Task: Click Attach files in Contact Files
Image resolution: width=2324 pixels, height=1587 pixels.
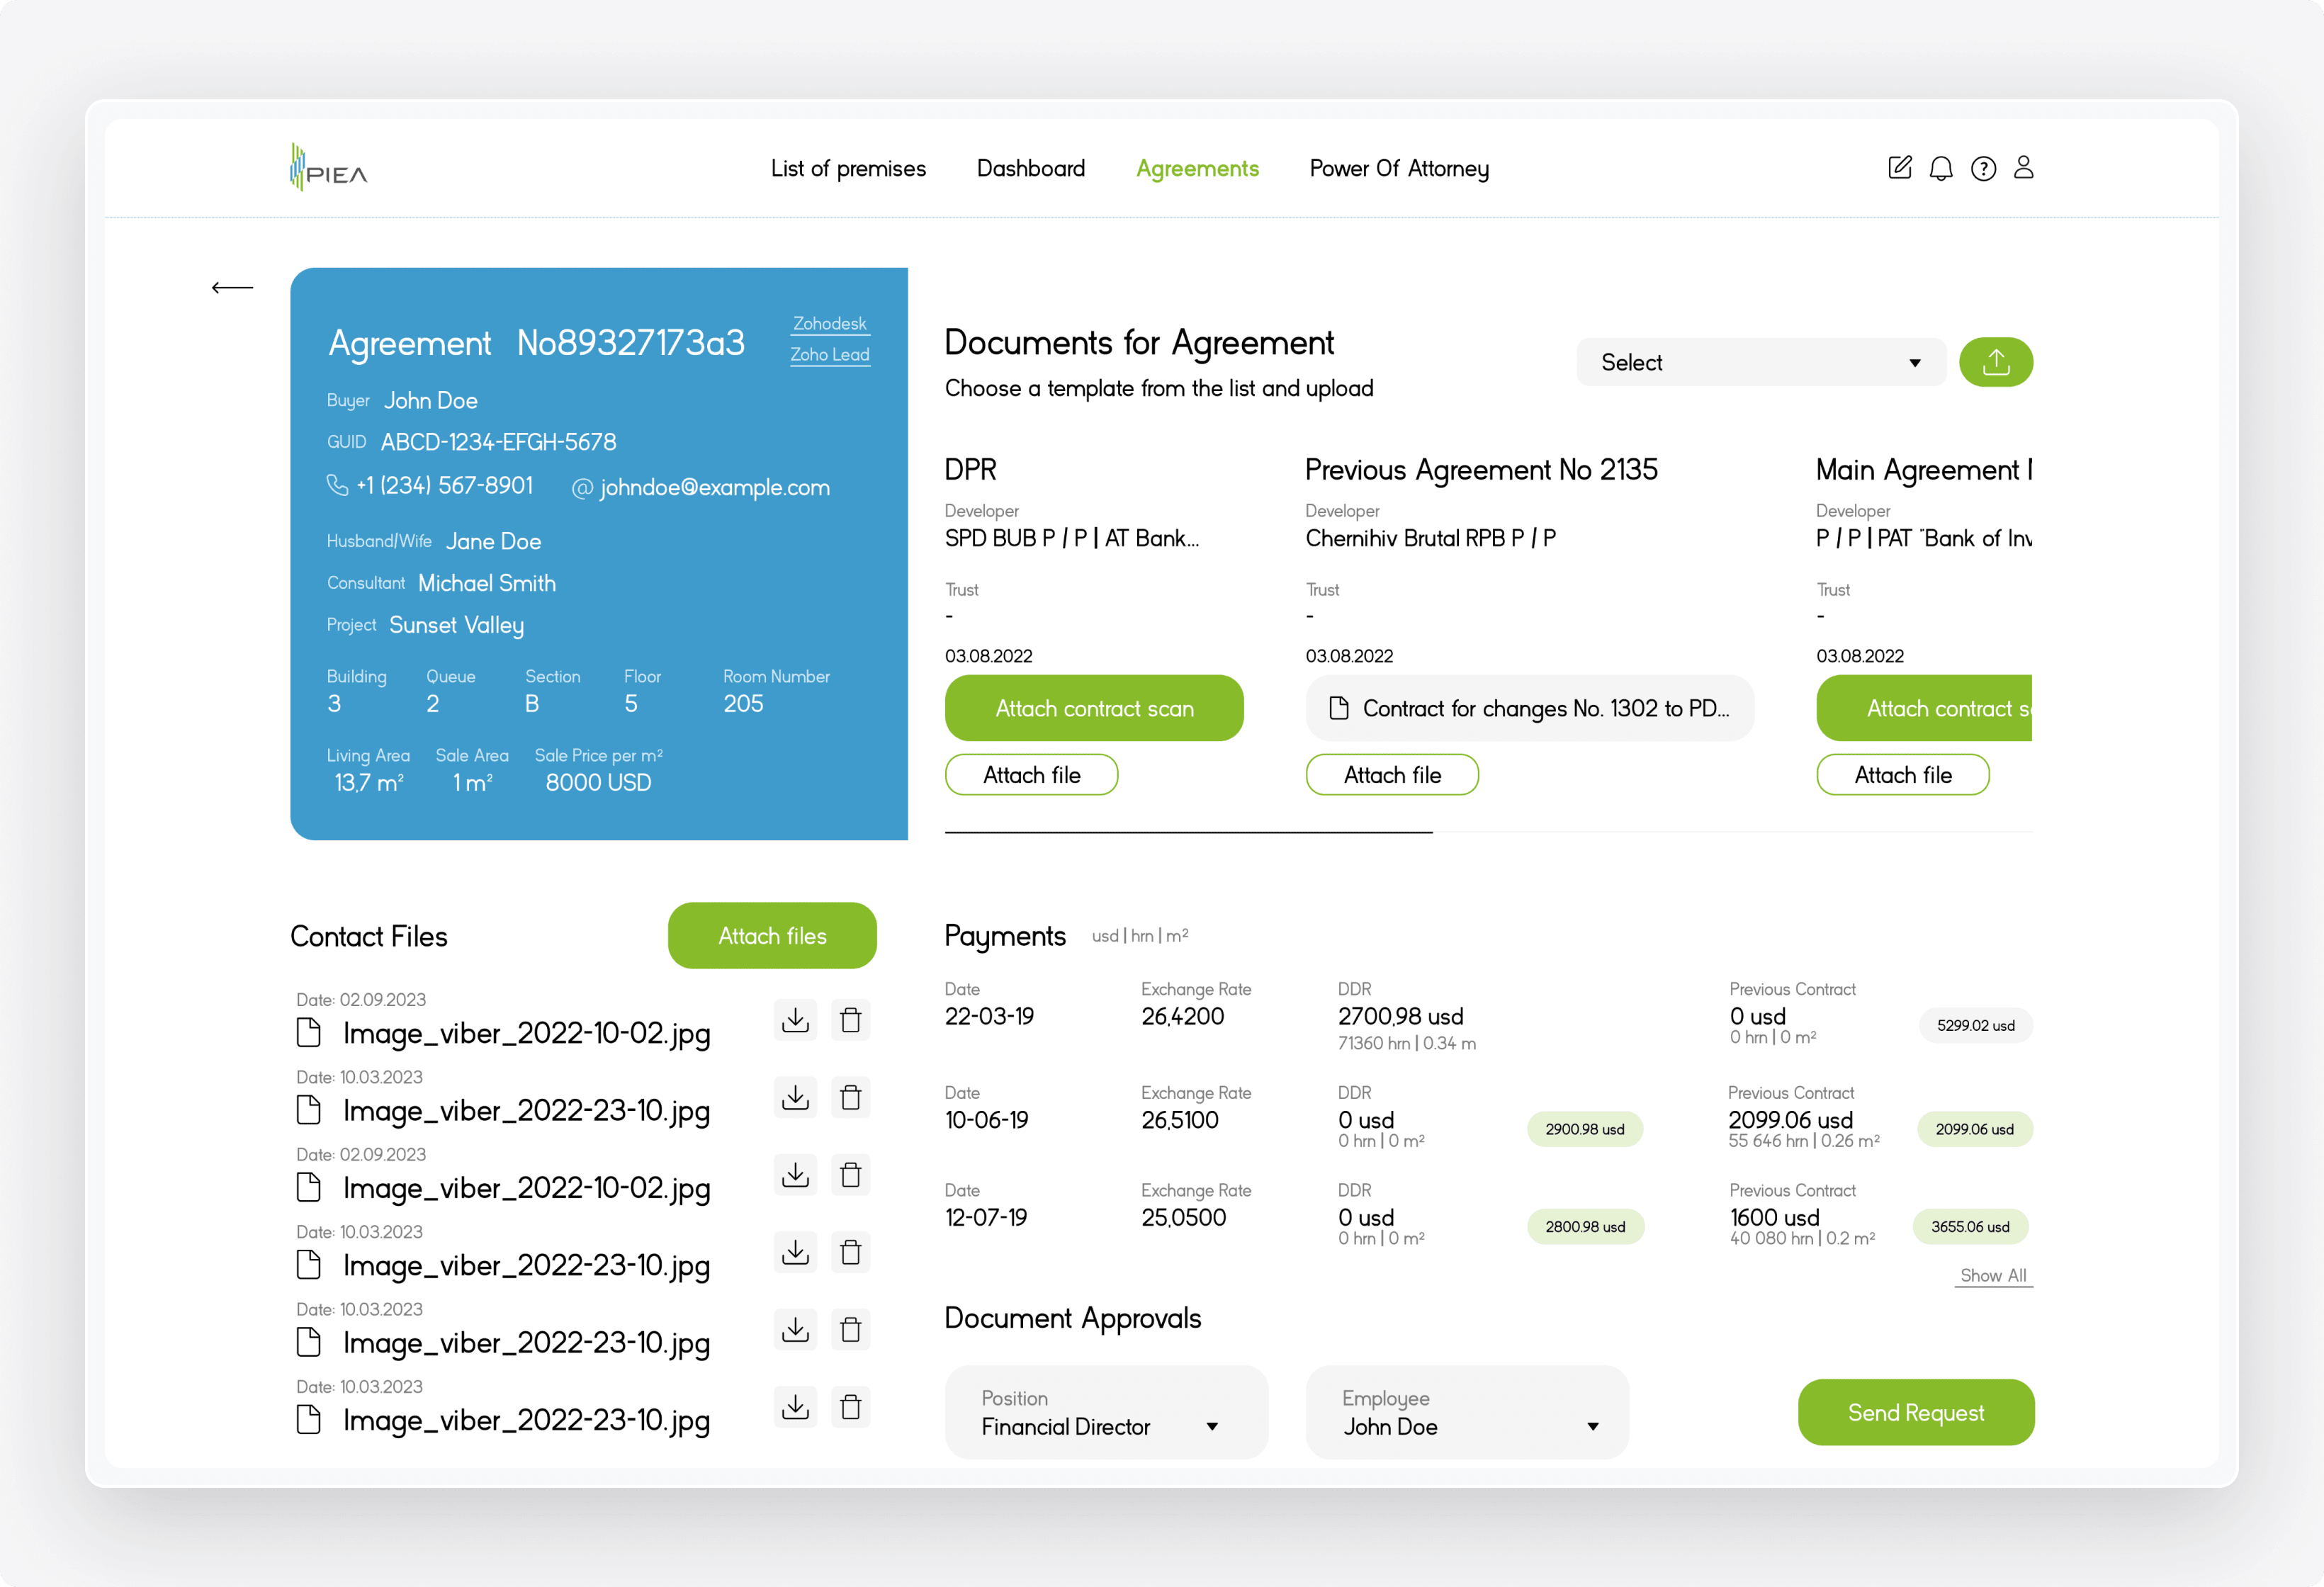Action: [x=772, y=936]
